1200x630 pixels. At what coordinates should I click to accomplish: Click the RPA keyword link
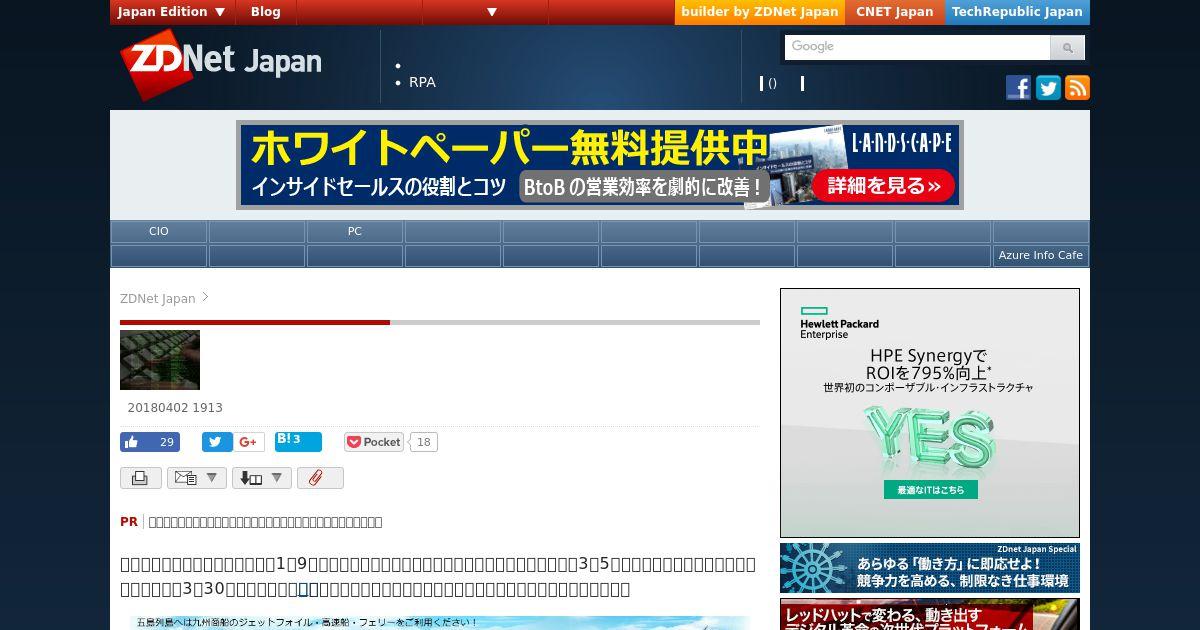pyautogui.click(x=422, y=82)
